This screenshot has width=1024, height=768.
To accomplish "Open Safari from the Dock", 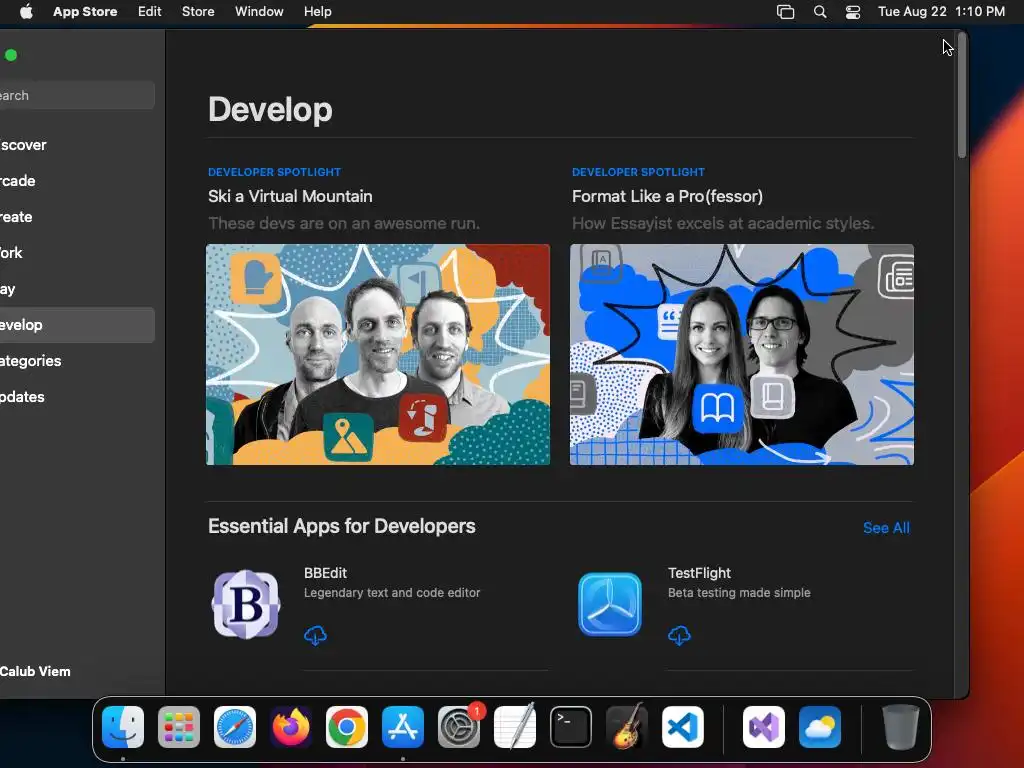I will click(235, 727).
